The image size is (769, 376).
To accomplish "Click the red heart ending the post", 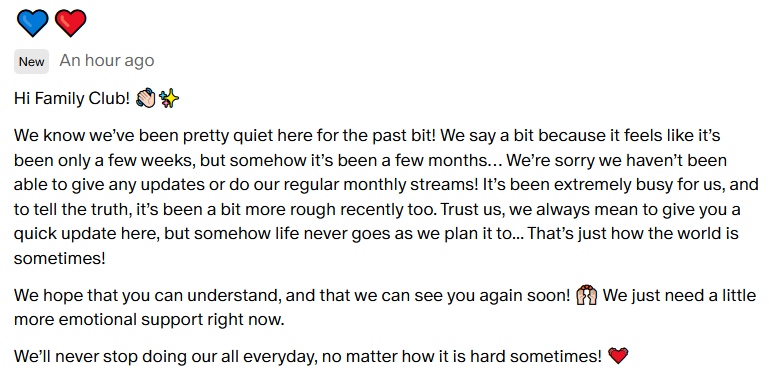I will tap(618, 356).
